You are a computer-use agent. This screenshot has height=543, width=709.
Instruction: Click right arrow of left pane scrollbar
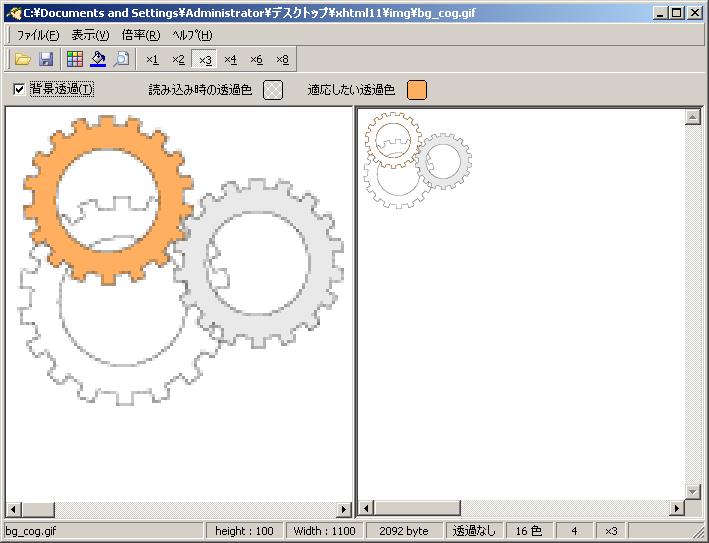tap(344, 510)
